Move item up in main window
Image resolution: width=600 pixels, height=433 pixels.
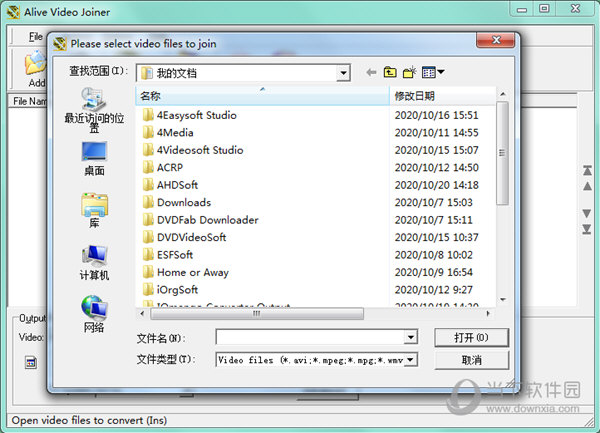[587, 186]
